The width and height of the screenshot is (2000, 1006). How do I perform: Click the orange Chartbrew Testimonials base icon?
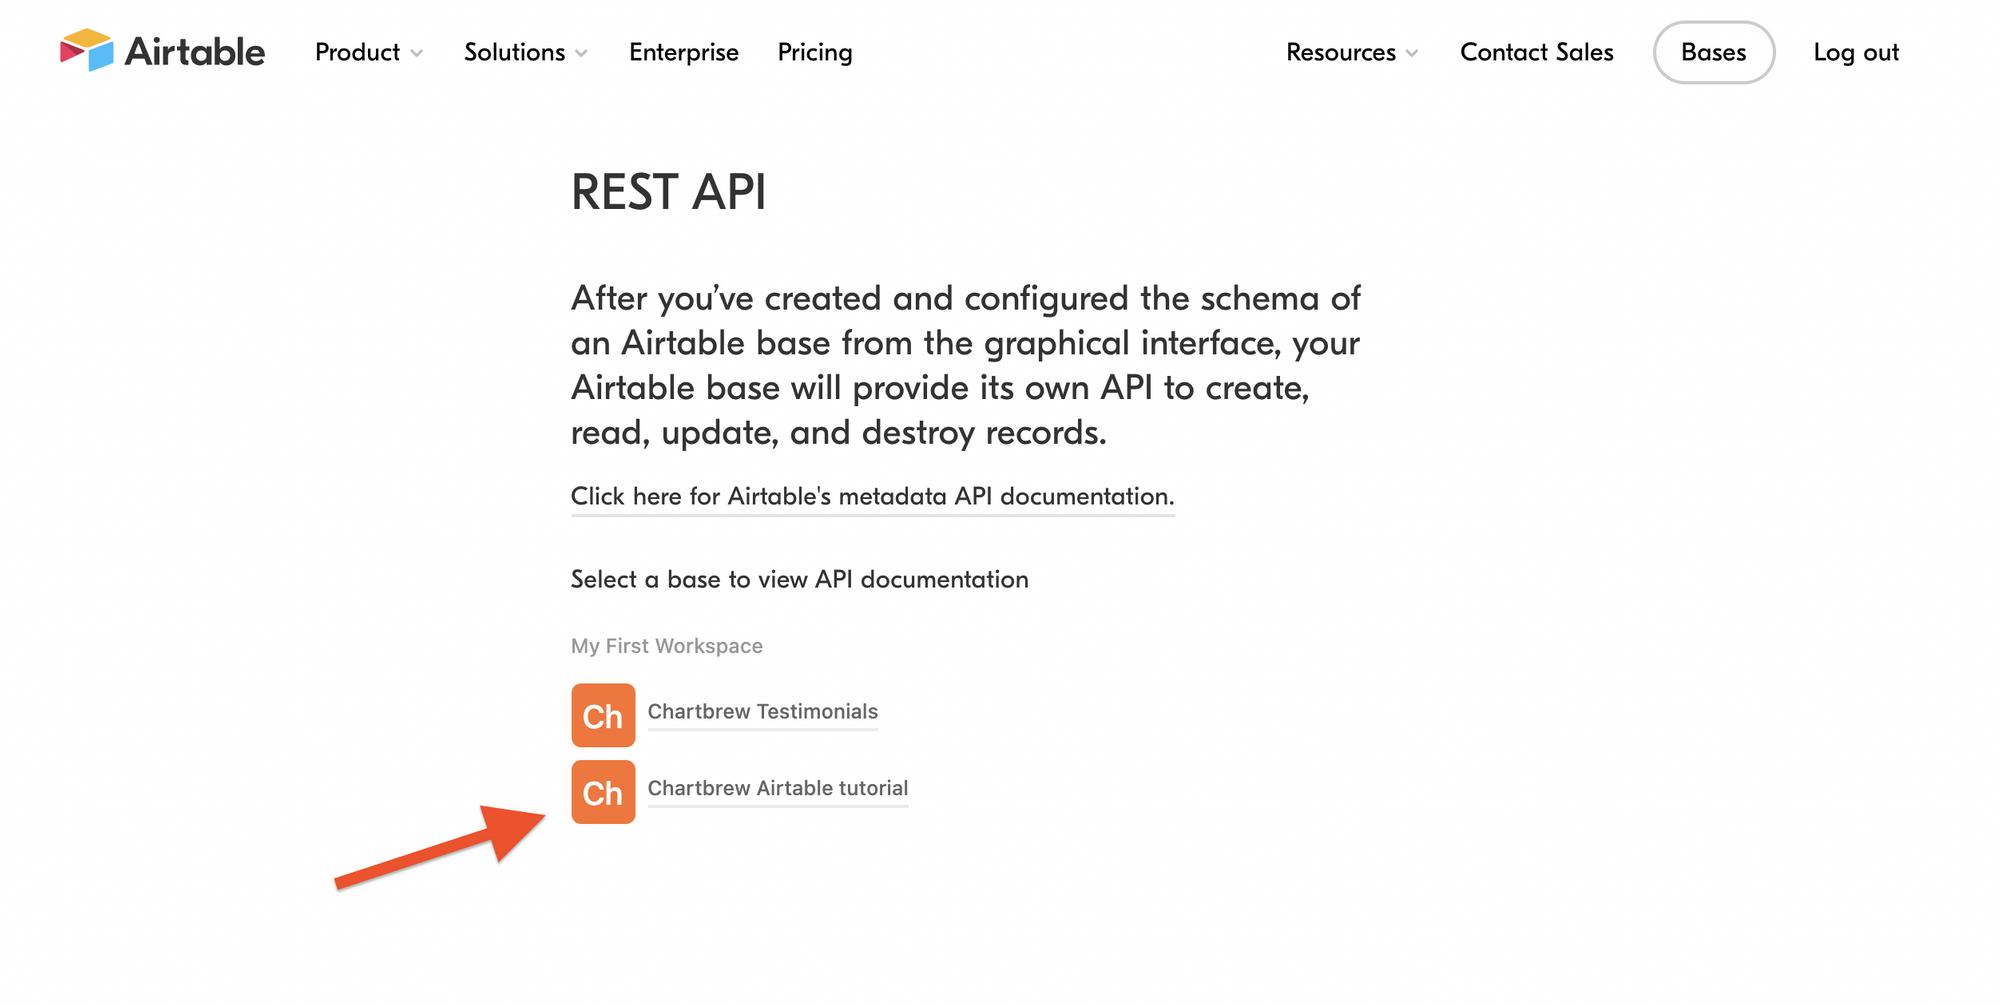(603, 715)
